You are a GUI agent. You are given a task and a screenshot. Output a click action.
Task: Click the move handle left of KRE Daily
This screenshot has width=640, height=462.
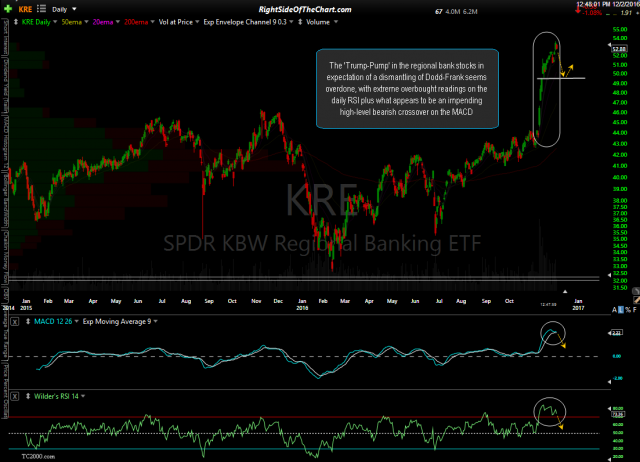[x=16, y=22]
